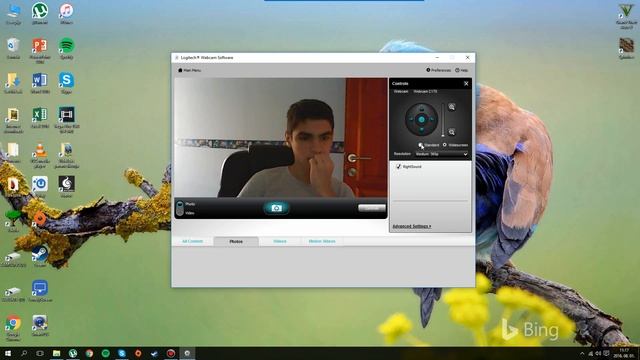
Task: Select the Steam desktop shortcut
Action: pyautogui.click(x=40, y=256)
